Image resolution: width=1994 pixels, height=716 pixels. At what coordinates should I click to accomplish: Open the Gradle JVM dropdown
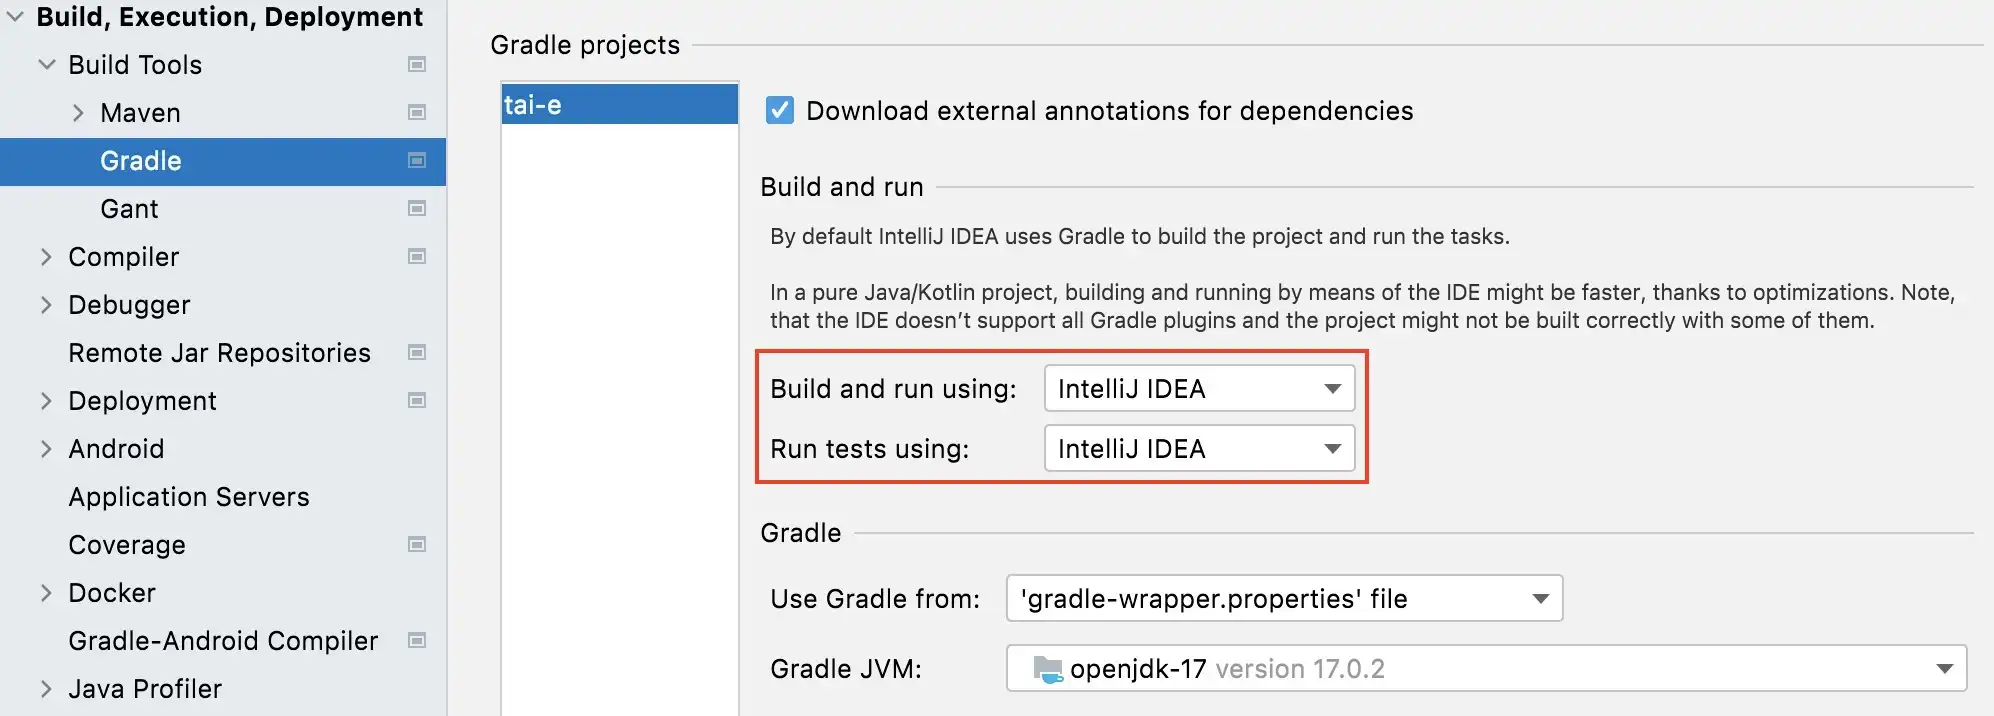point(1486,669)
